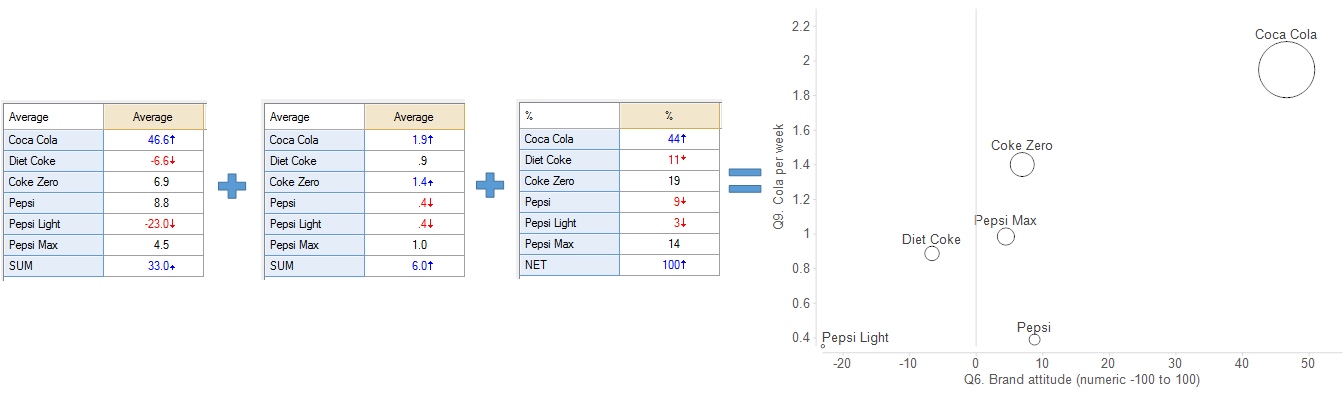Click the first blue plus sign icon

[232, 187]
